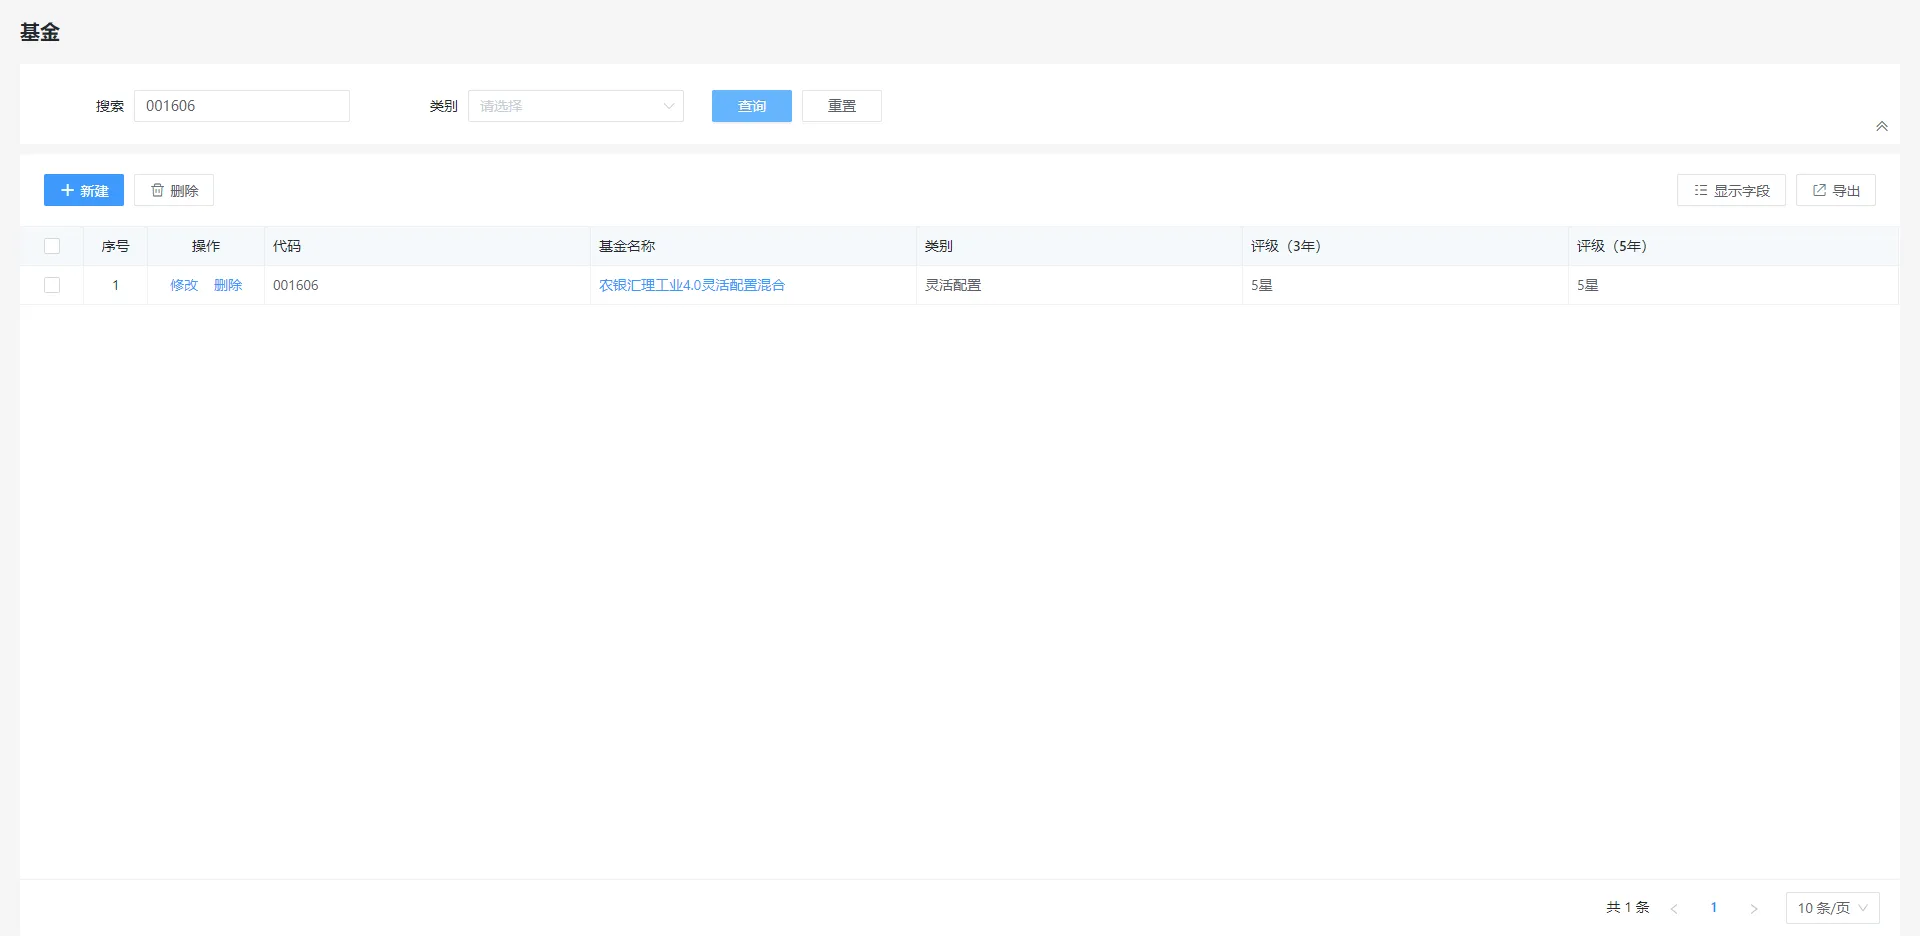The width and height of the screenshot is (1920, 936).
Task: Check the row checkbox for fund 001606
Action: click(x=52, y=285)
